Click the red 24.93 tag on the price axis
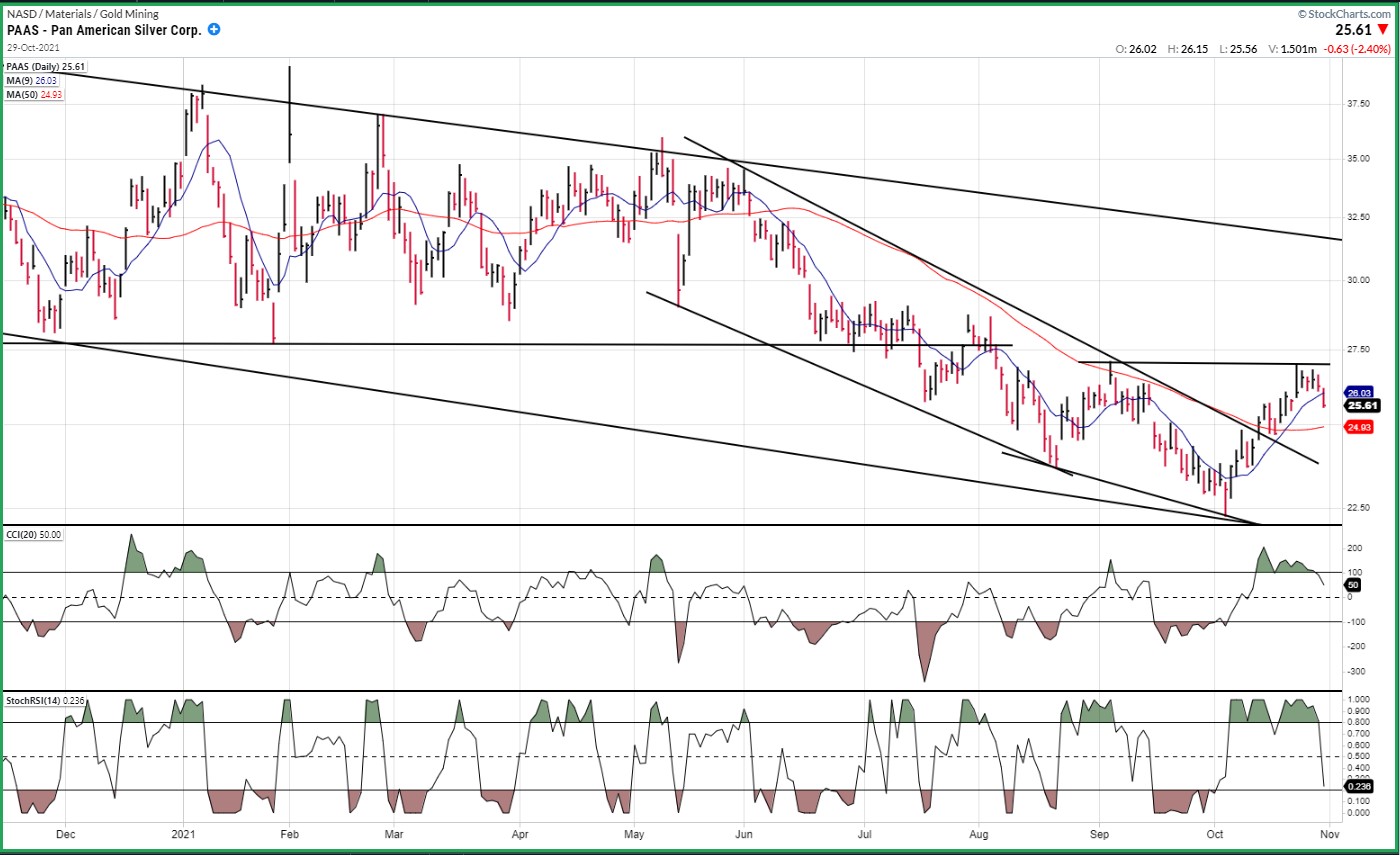Image resolution: width=1400 pixels, height=855 pixels. point(1358,427)
